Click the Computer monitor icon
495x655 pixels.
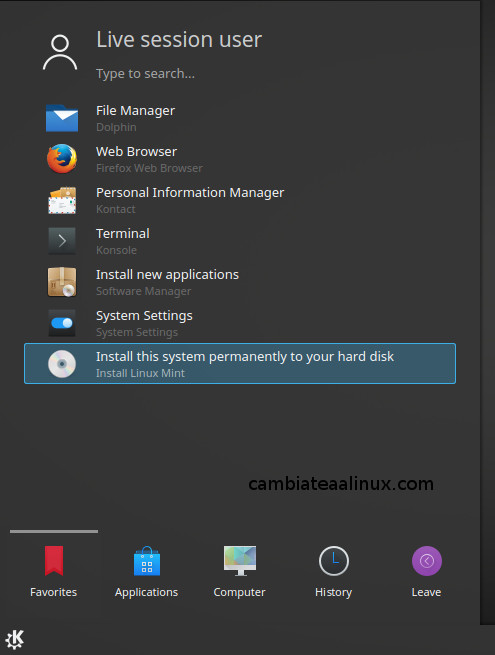pos(240,561)
